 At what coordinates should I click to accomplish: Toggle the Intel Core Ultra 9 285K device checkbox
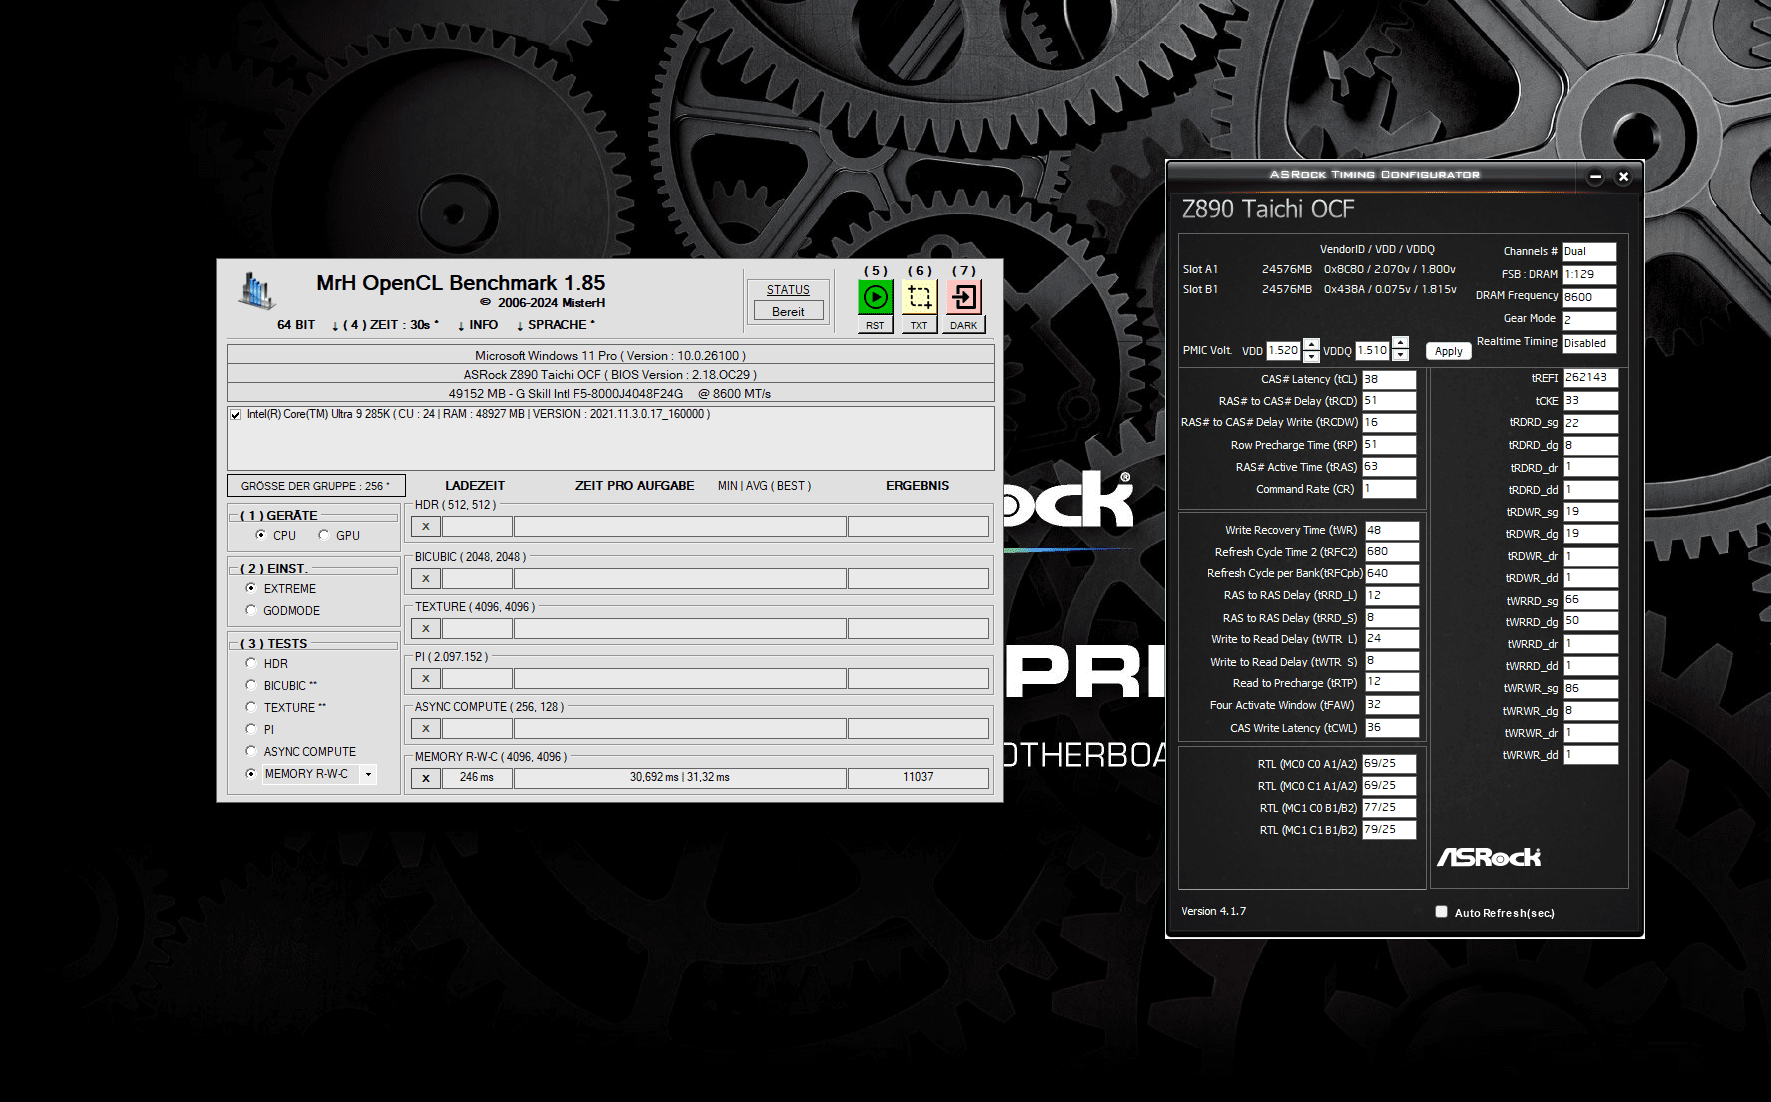(235, 414)
